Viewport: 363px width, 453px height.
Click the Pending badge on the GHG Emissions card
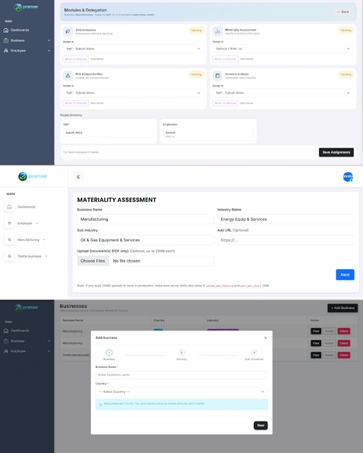(x=196, y=30)
